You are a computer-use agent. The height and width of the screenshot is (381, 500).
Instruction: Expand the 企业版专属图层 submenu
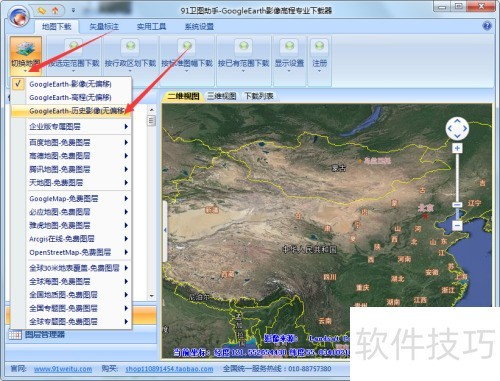tap(71, 126)
